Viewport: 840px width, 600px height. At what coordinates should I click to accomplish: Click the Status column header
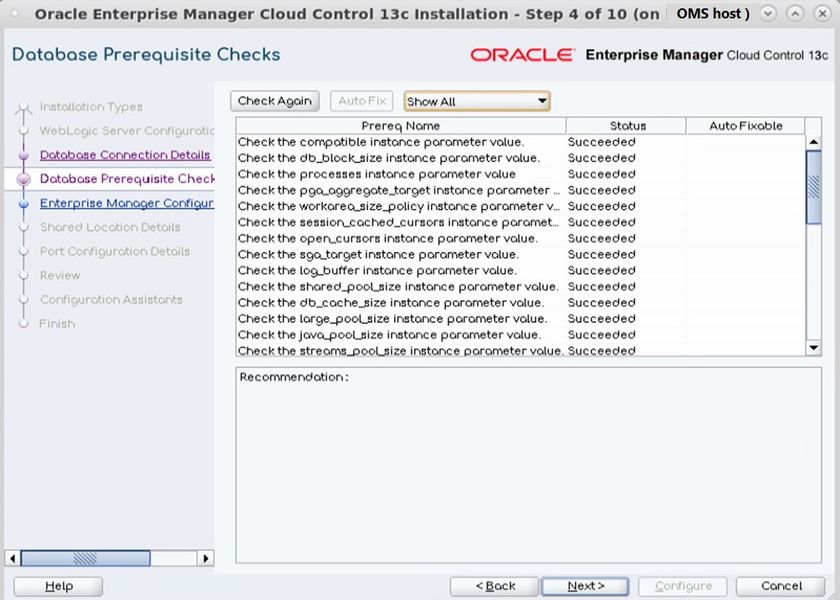[x=627, y=126]
